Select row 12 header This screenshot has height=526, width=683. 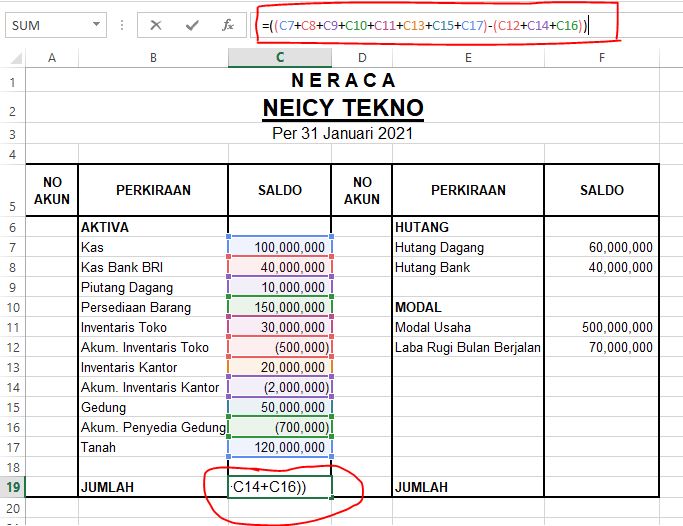(13, 347)
